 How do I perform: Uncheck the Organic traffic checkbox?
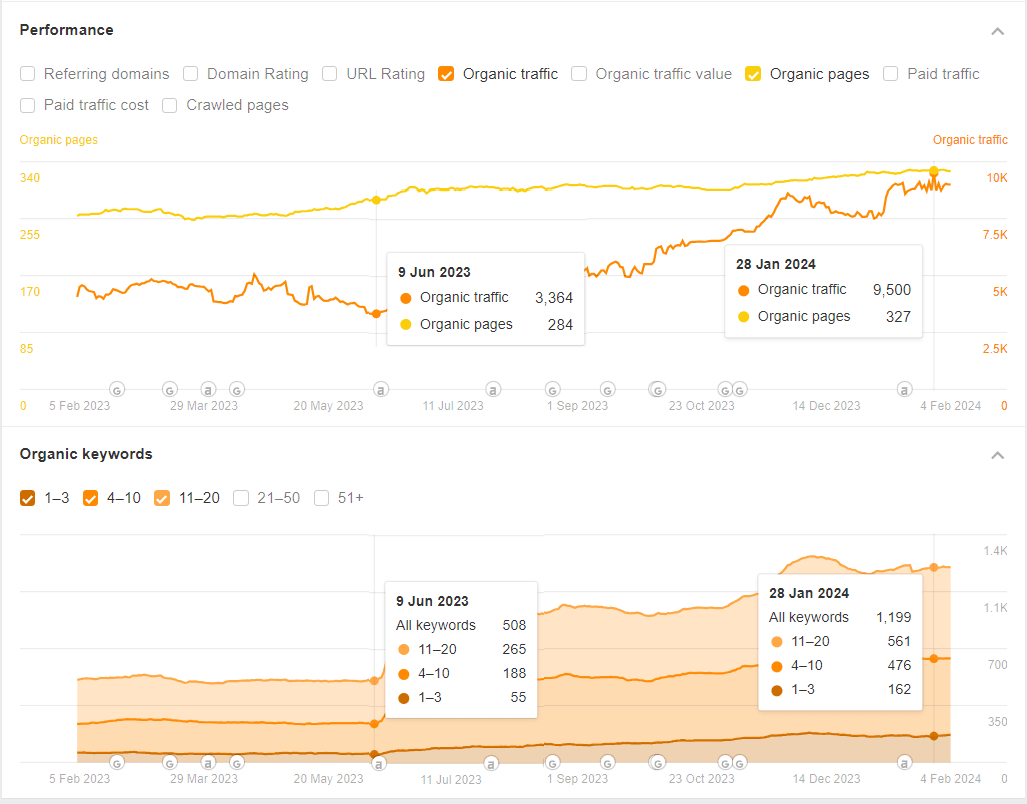(447, 74)
